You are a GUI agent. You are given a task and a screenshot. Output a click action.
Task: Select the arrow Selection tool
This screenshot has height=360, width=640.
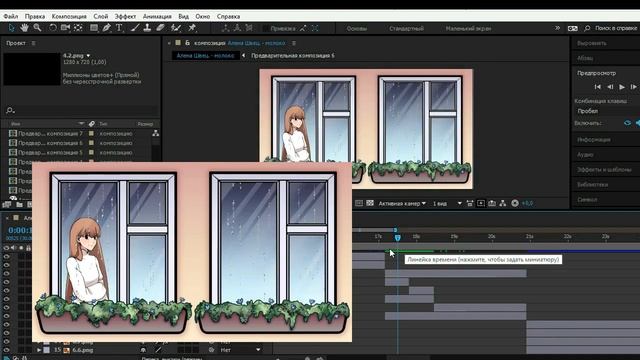point(11,28)
